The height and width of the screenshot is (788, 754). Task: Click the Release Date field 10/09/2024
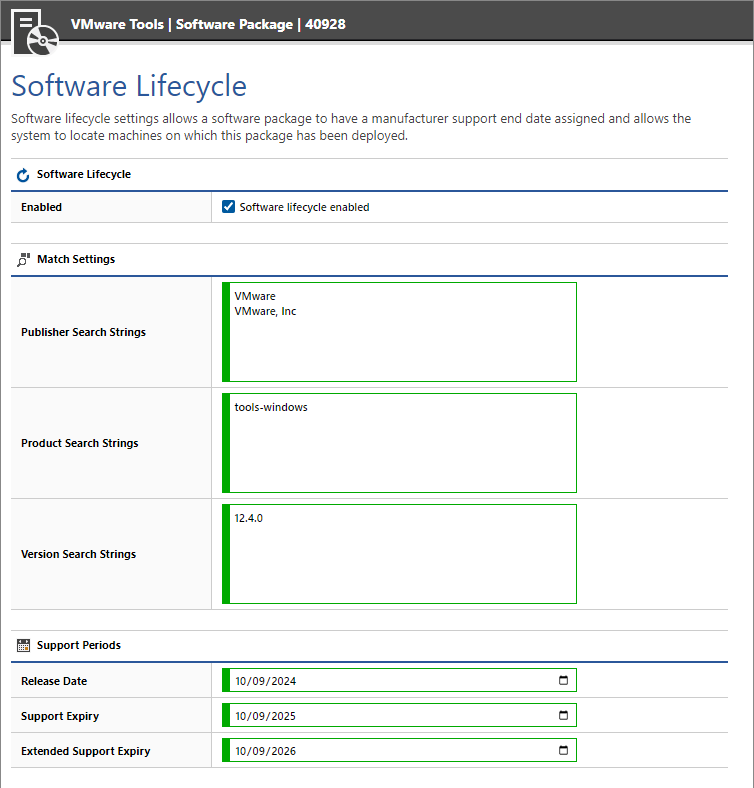pyautogui.click(x=399, y=680)
